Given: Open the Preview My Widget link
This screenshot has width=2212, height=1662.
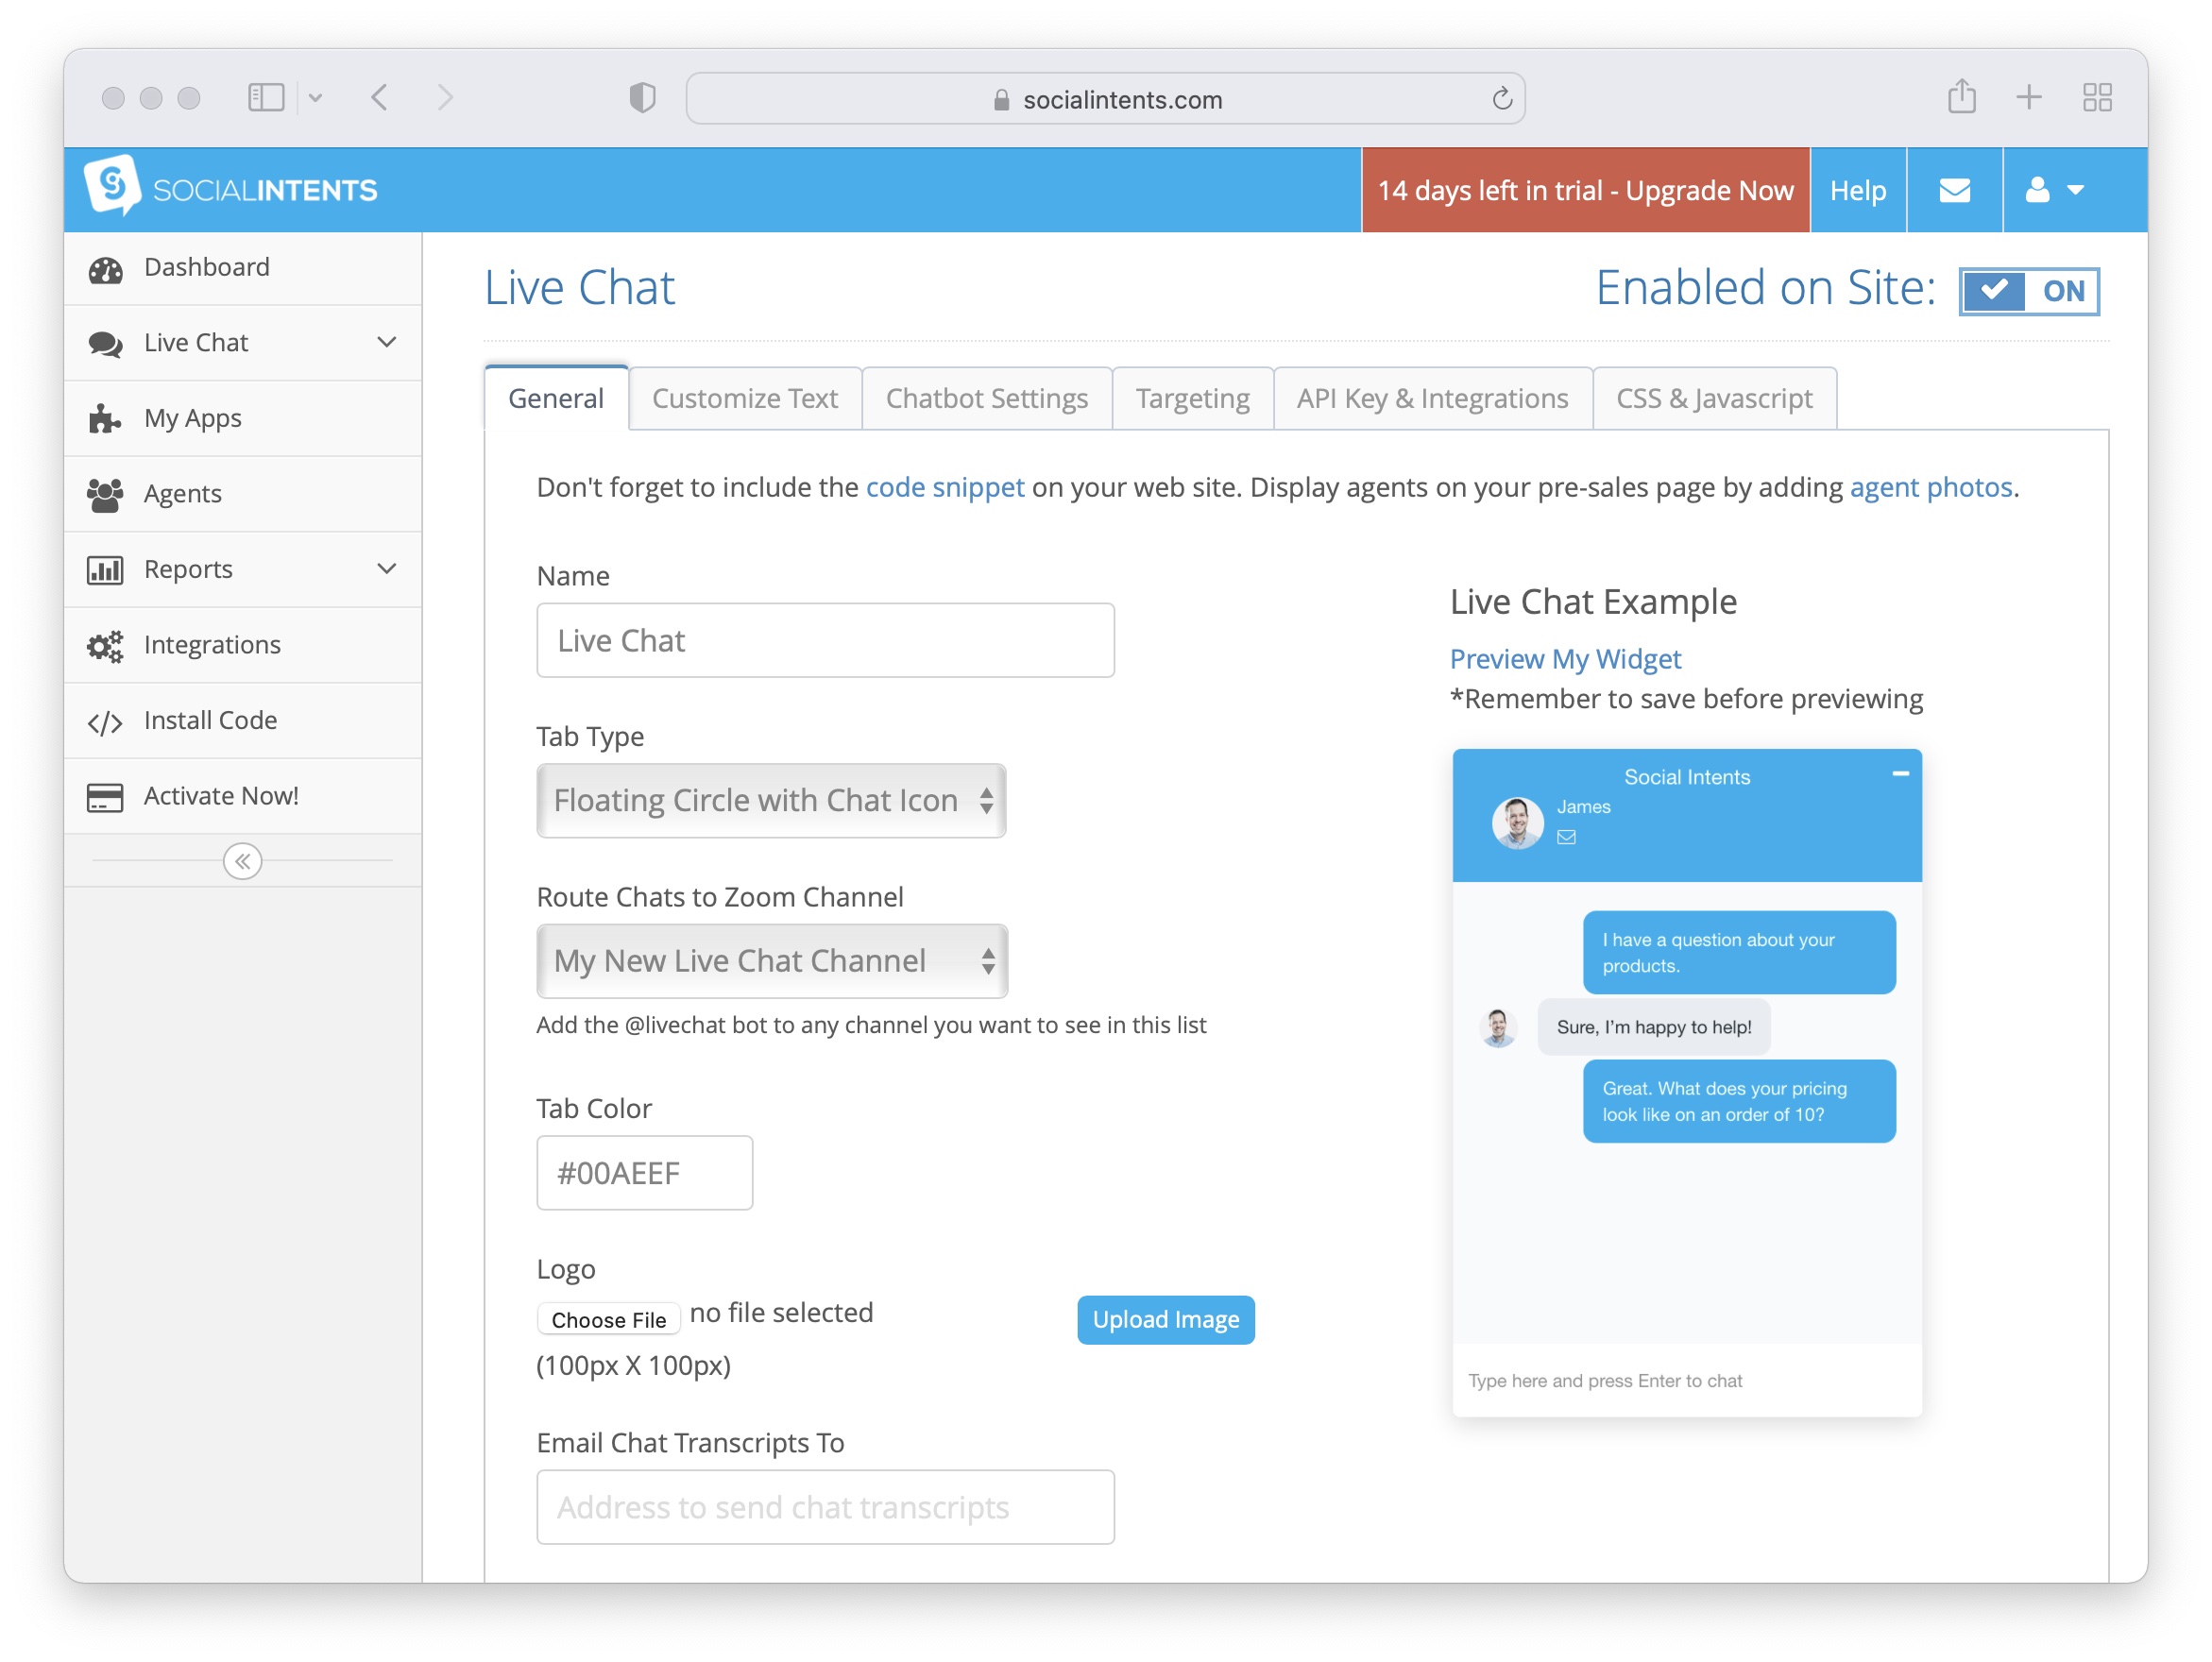Looking at the screenshot, I should 1565,659.
